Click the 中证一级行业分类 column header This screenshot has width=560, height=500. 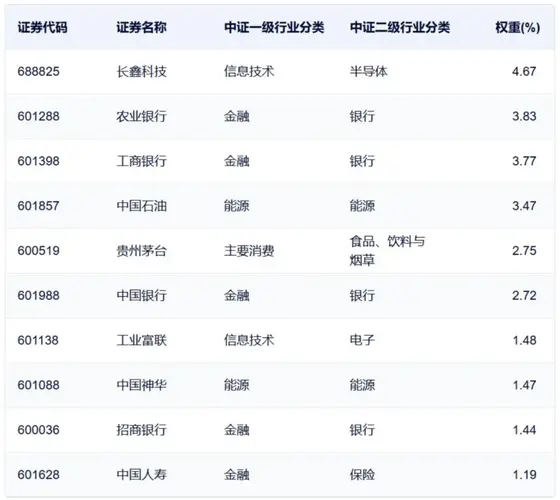point(274,28)
